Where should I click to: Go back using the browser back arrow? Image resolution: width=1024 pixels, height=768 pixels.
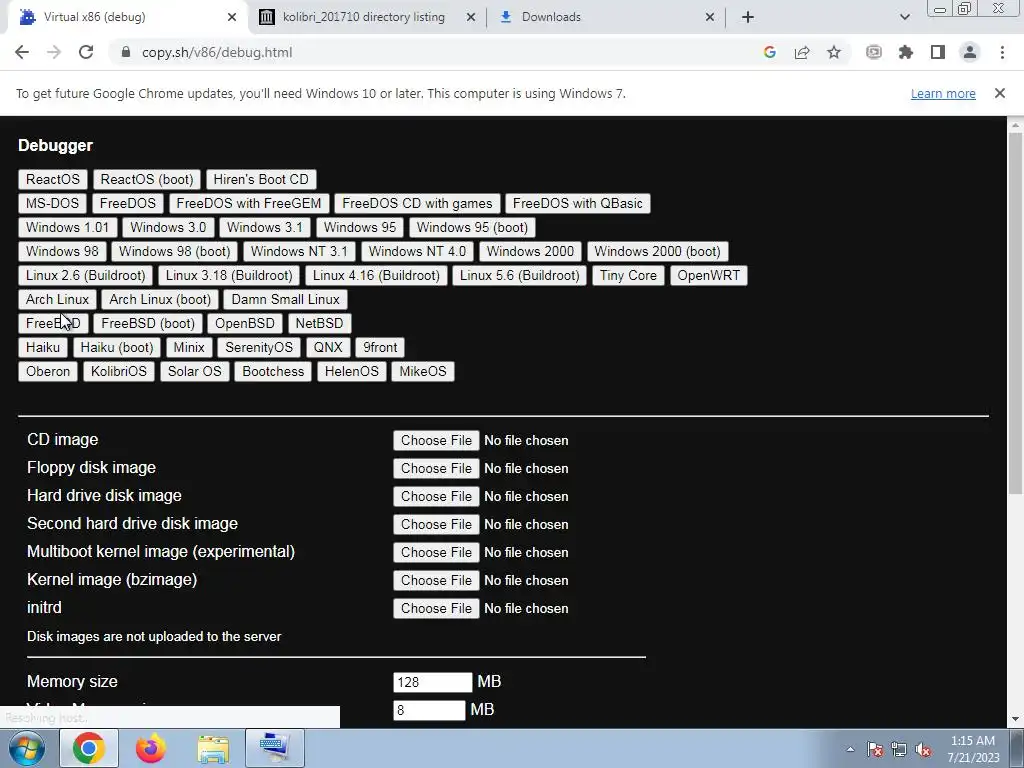[x=22, y=52]
